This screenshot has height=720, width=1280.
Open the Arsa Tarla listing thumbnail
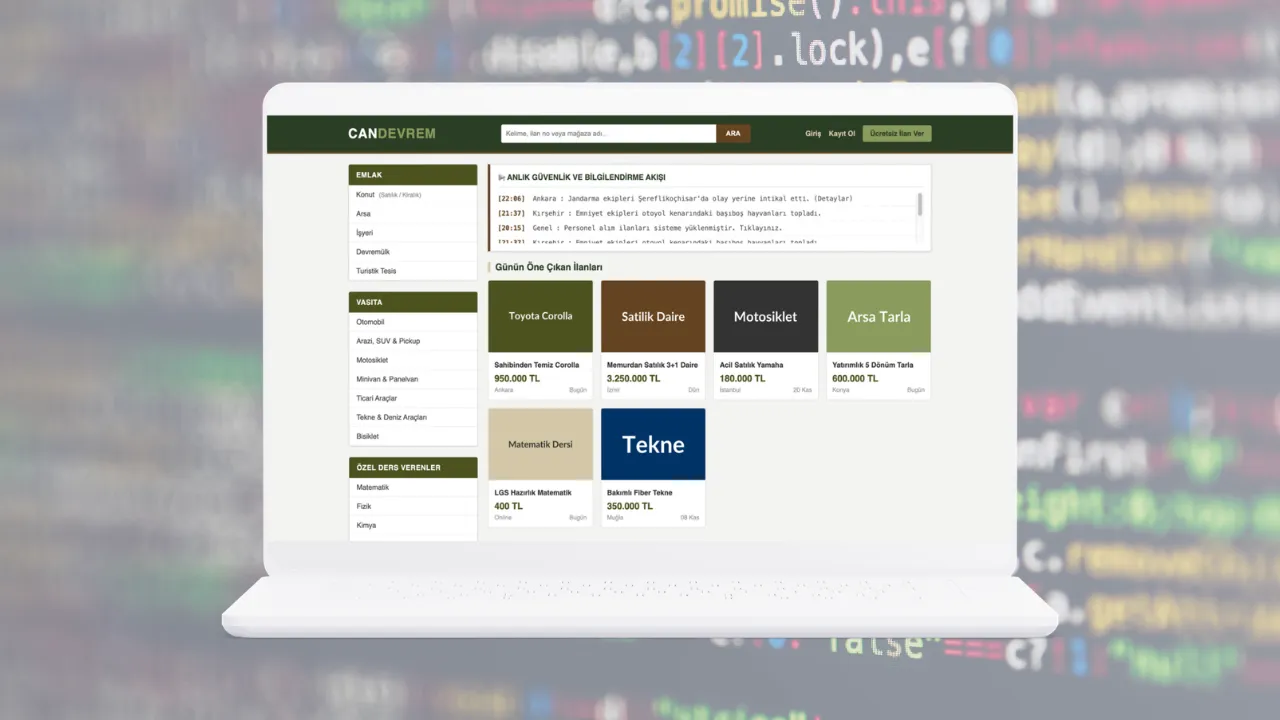tap(879, 316)
